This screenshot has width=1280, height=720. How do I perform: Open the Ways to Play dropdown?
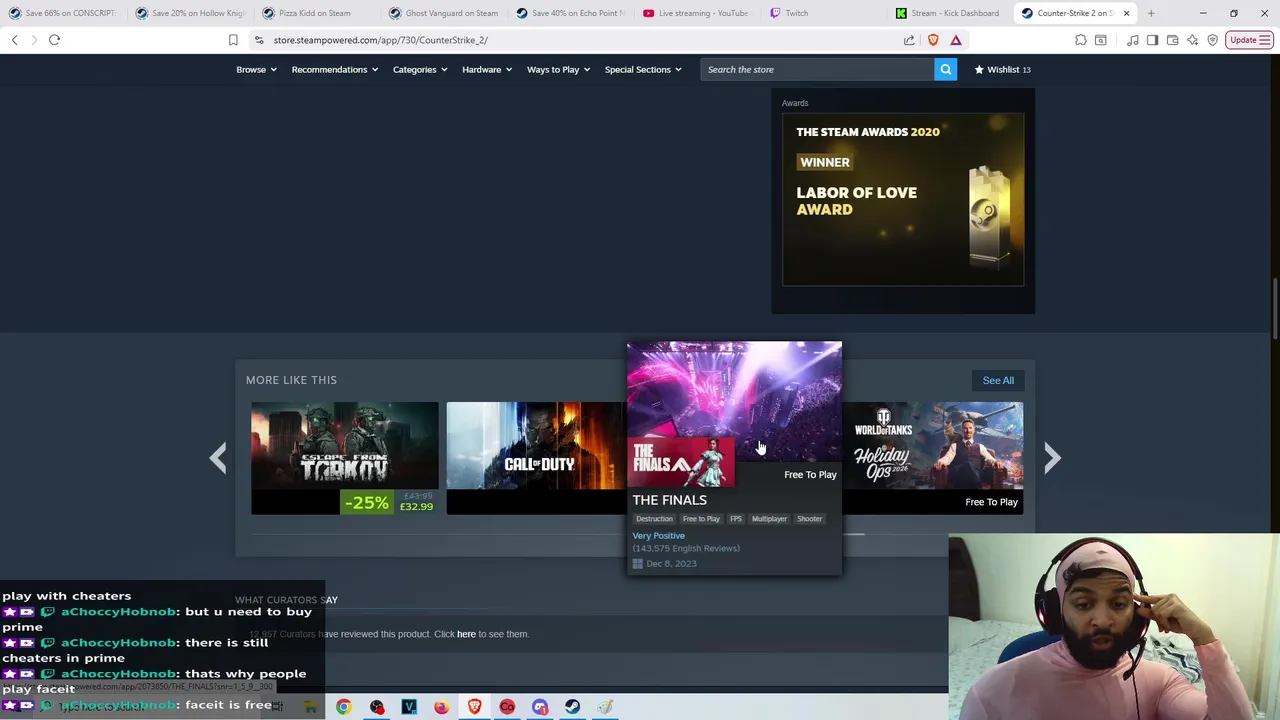(558, 69)
